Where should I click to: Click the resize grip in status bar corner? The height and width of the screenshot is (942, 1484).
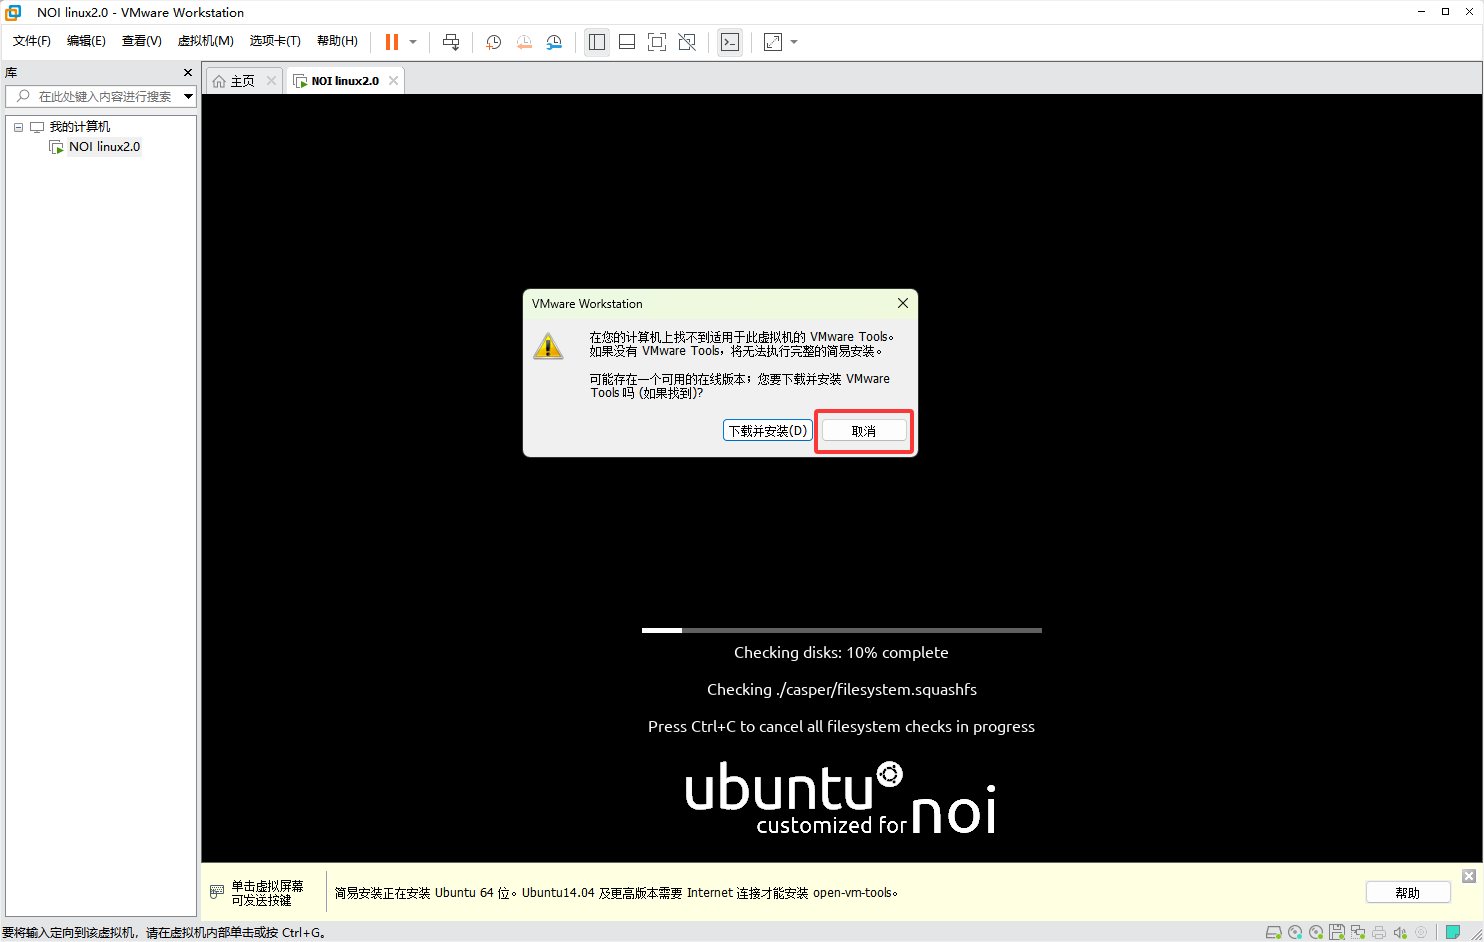(1475, 934)
